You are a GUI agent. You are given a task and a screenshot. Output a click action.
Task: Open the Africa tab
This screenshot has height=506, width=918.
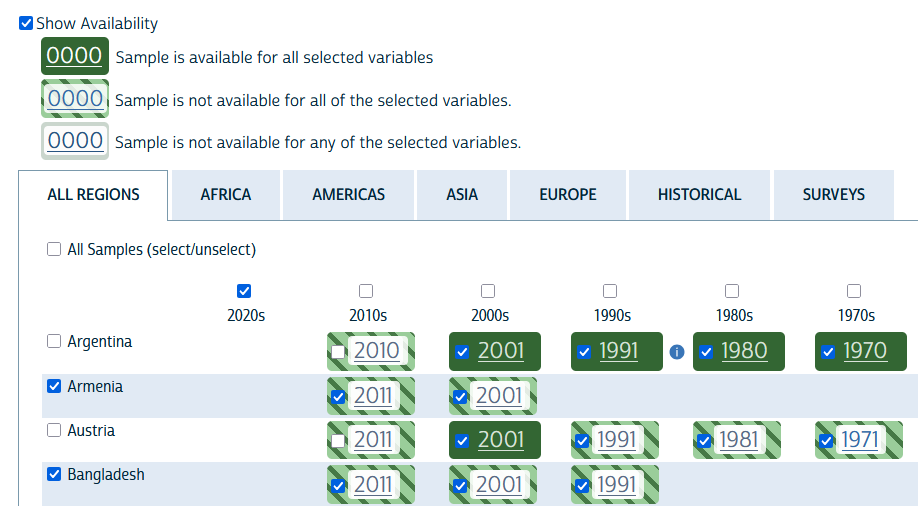[225, 195]
